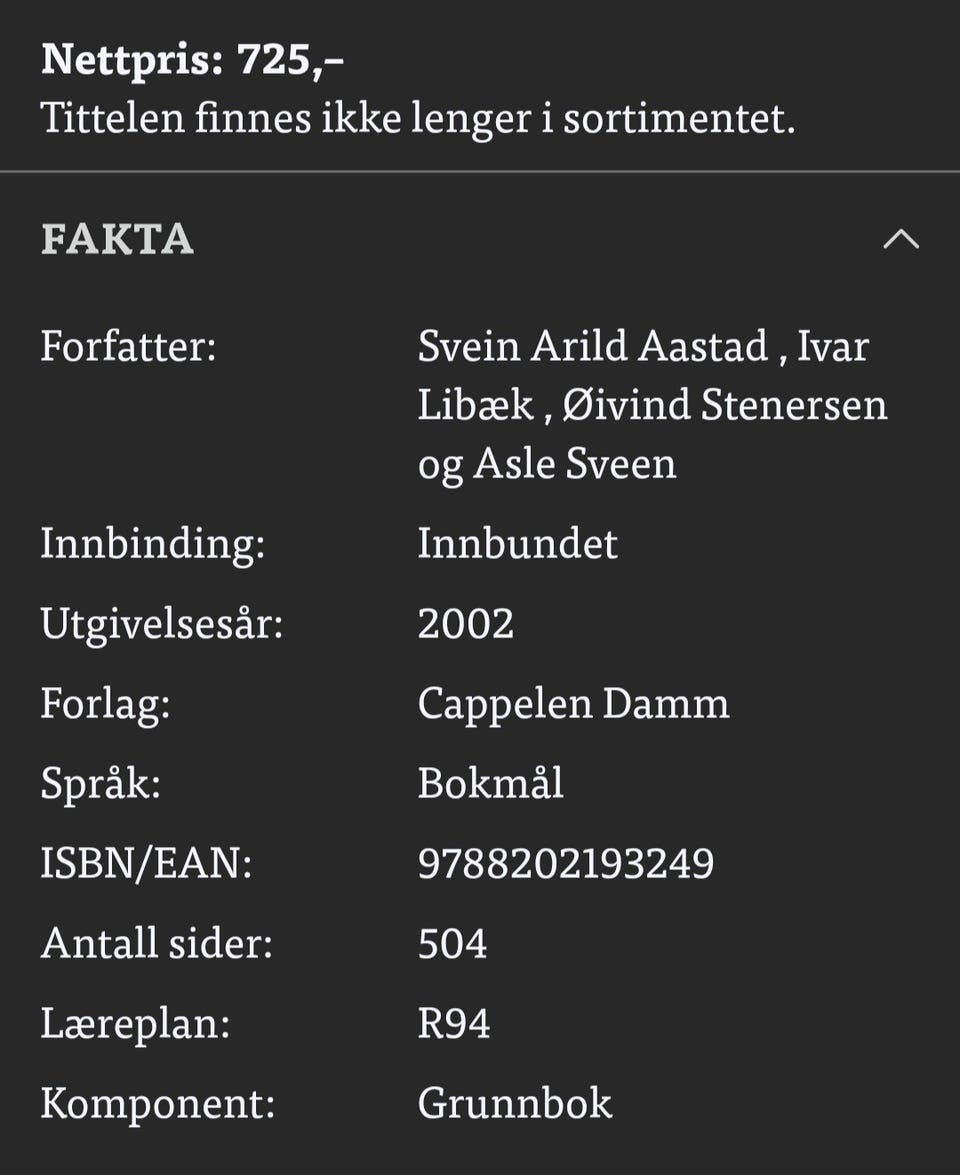The height and width of the screenshot is (1175, 960).
Task: Click the Komponent label
Action: click(158, 1105)
